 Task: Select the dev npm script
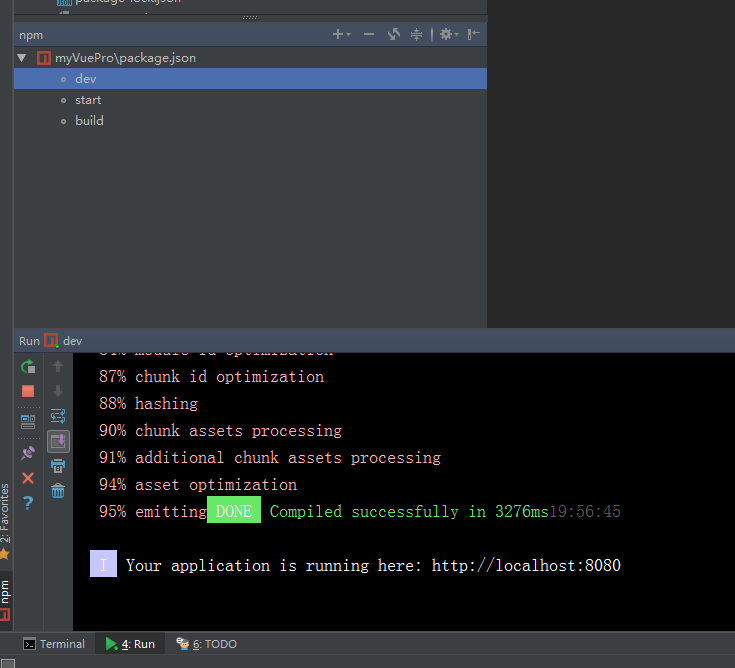(250, 79)
